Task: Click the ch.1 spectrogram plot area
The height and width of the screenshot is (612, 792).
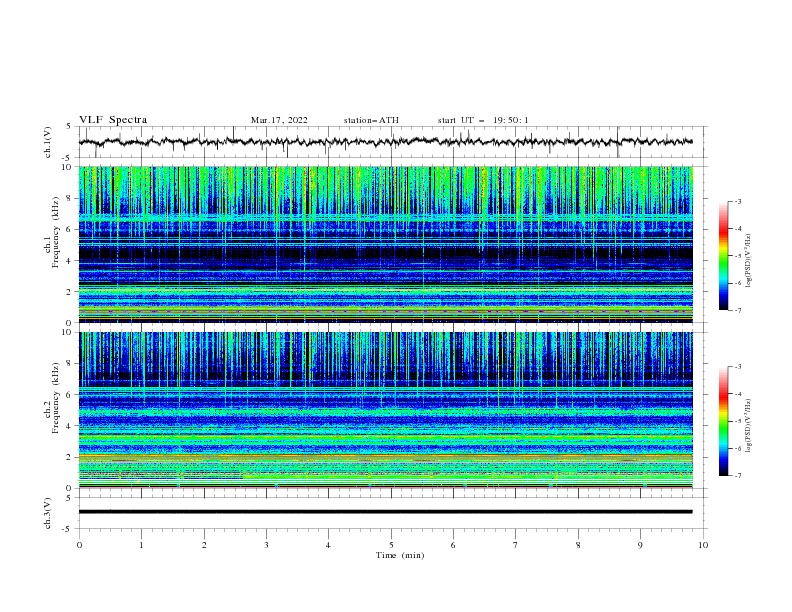Action: [x=385, y=244]
